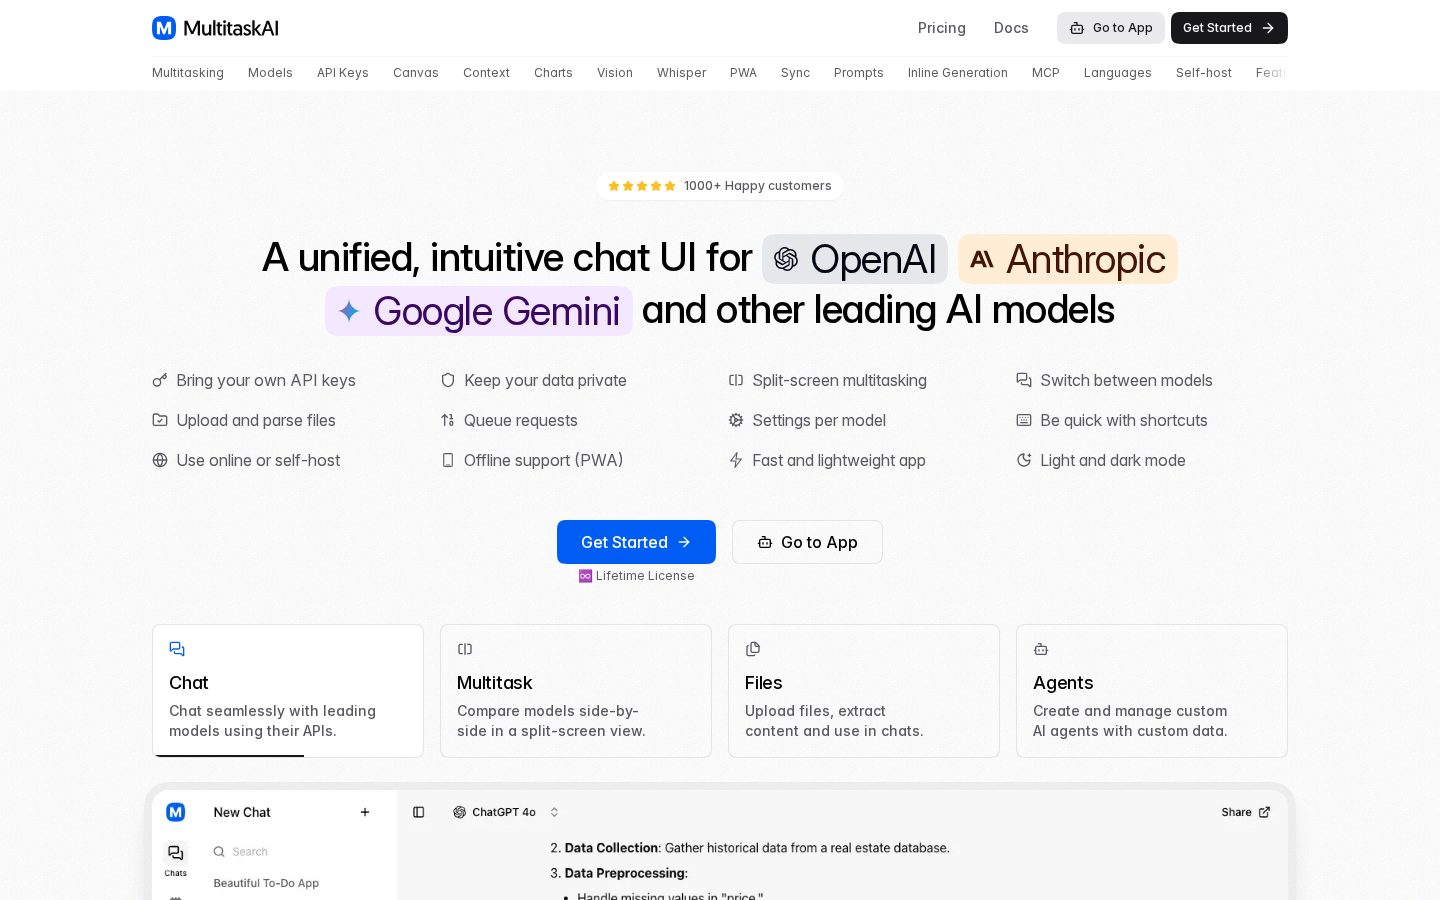Image resolution: width=1440 pixels, height=900 pixels.
Task: Click the Search field in preview sidebar
Action: click(x=291, y=852)
